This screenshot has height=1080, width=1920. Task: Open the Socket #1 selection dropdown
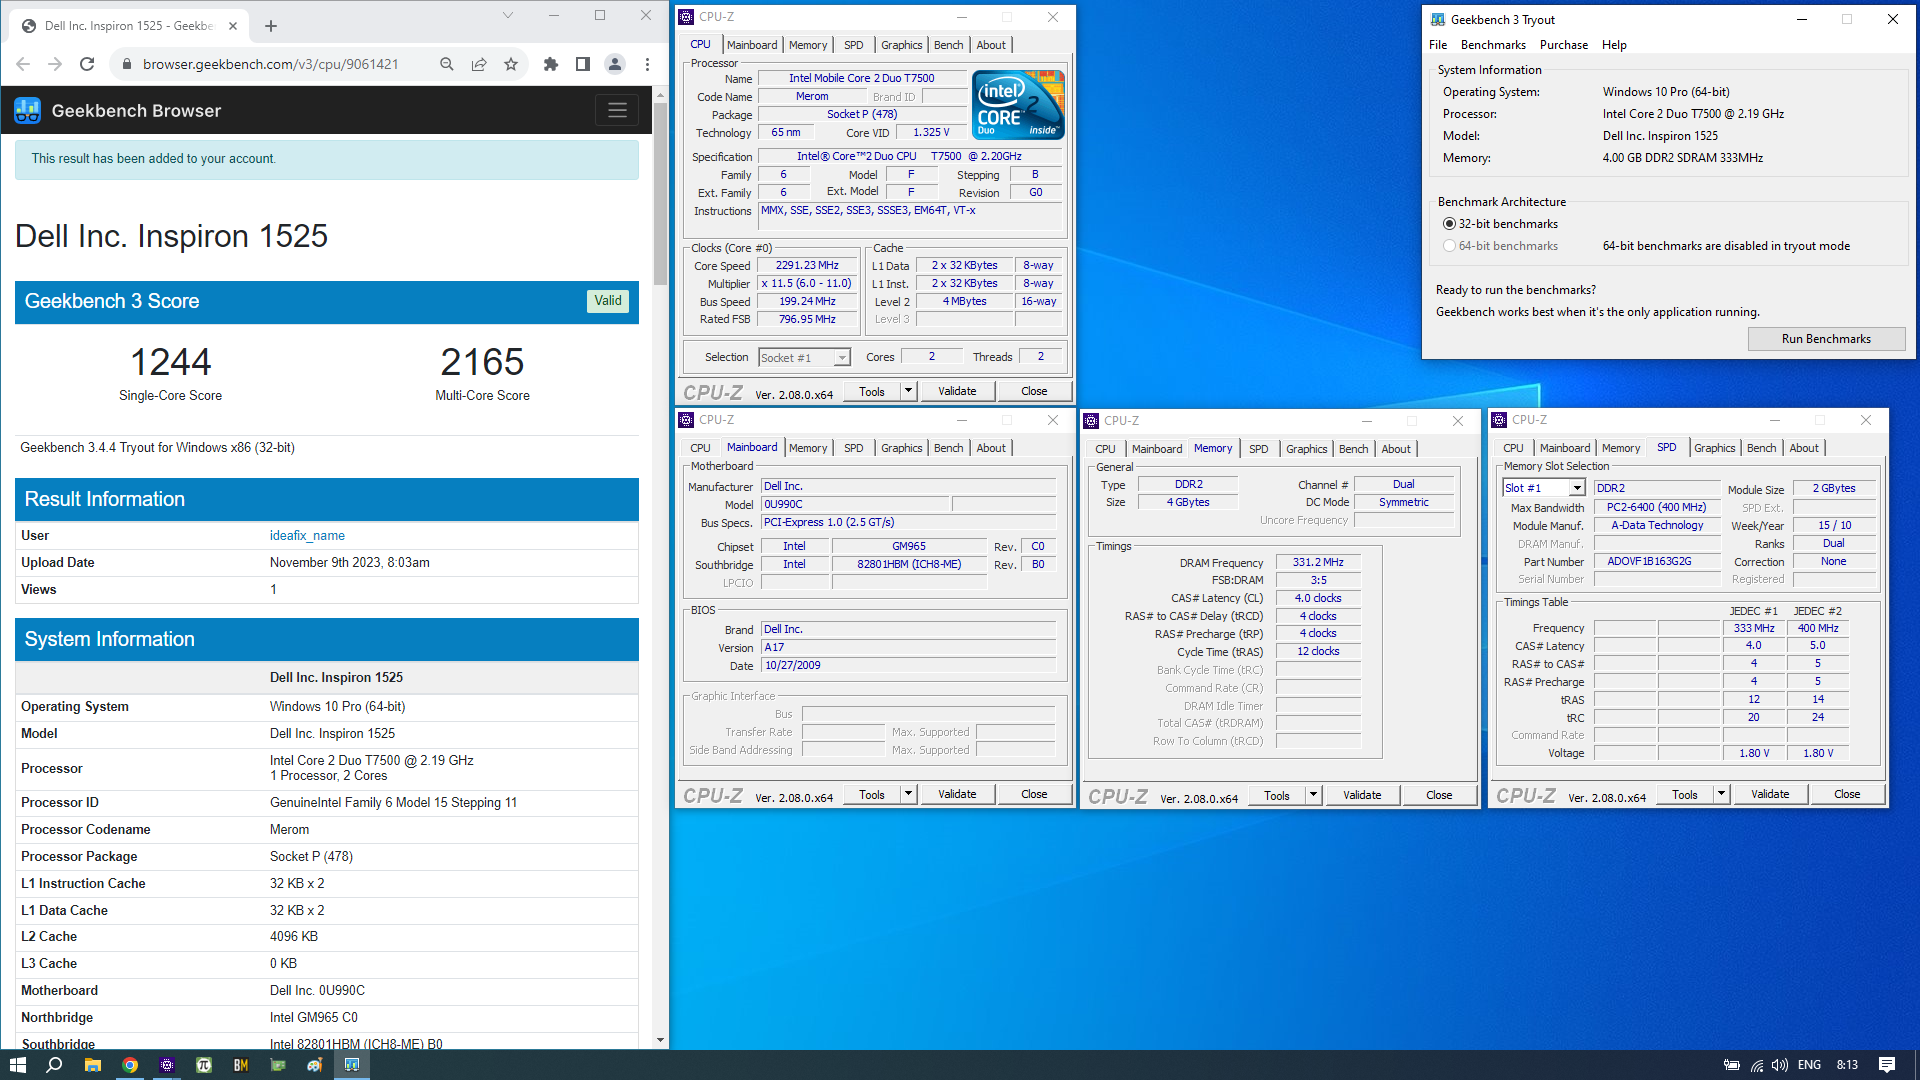tap(804, 358)
